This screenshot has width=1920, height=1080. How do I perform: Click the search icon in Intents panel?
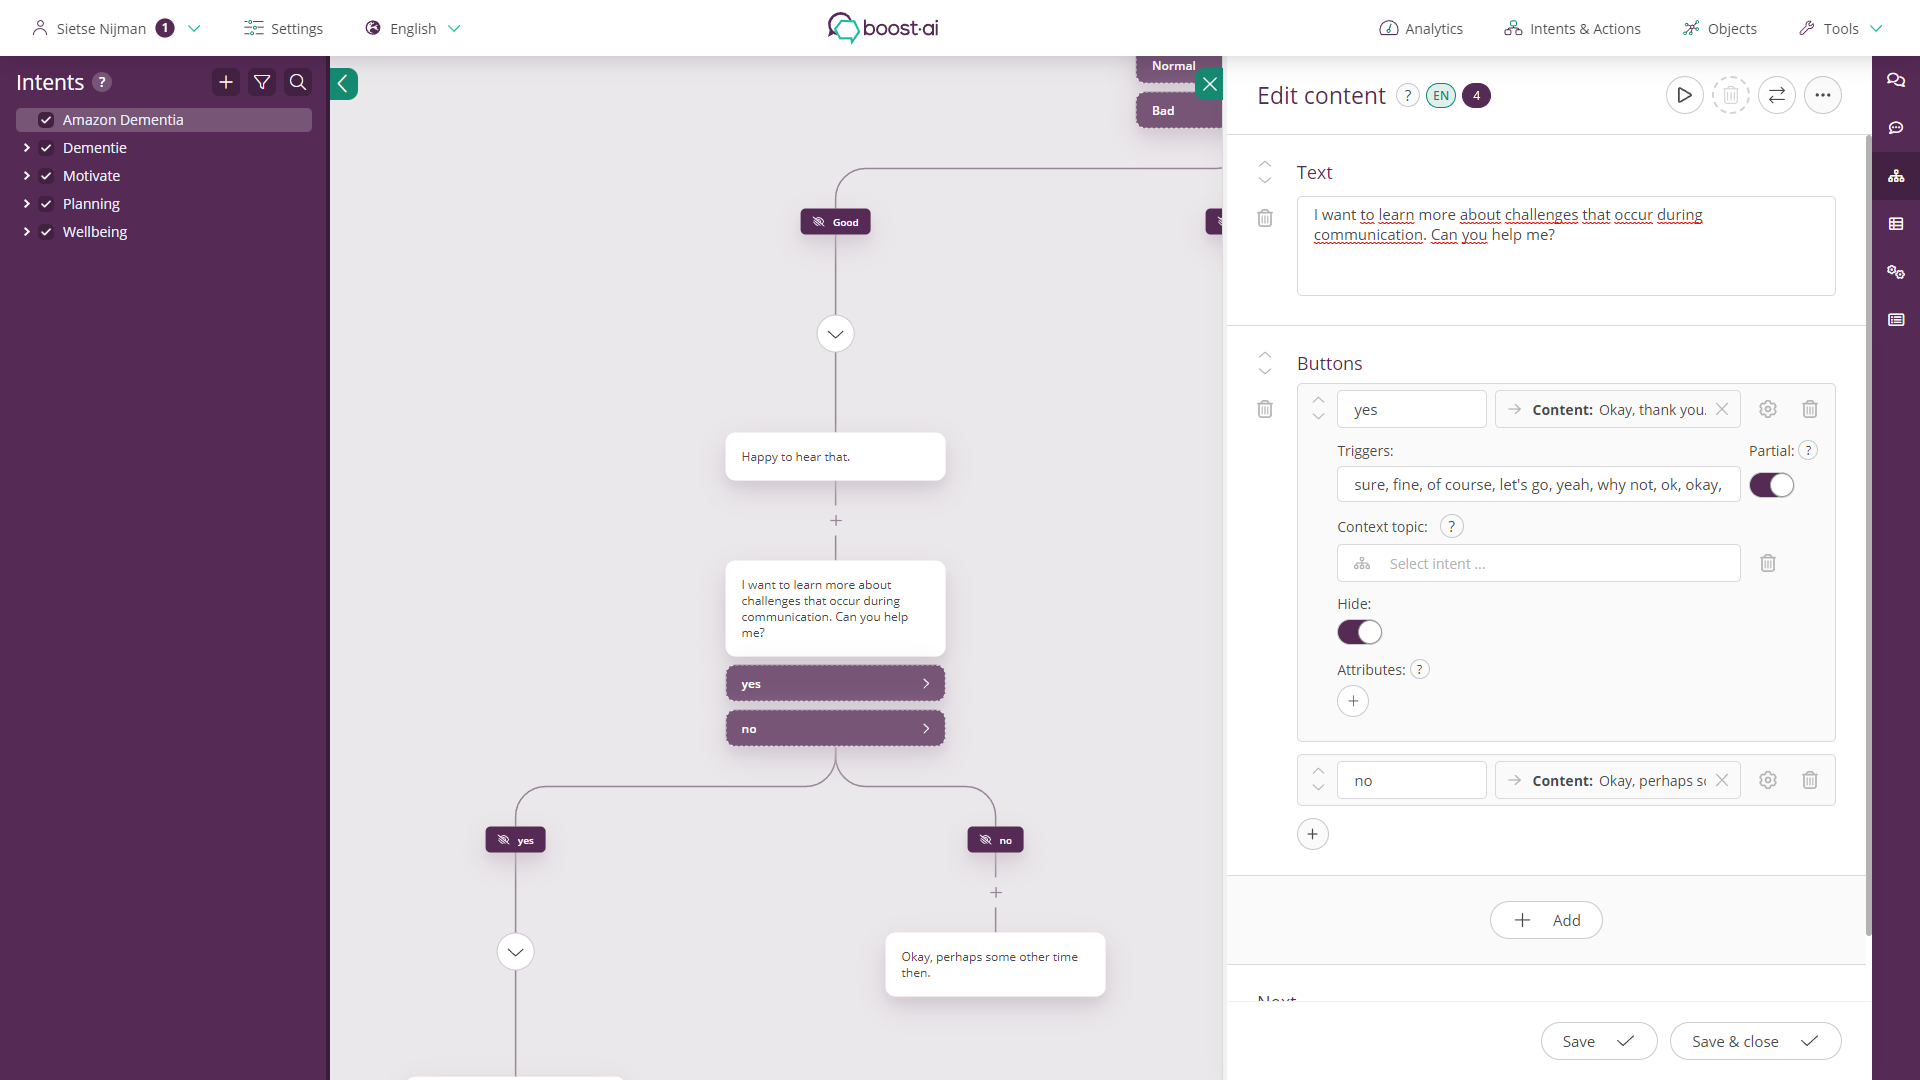[x=298, y=82]
